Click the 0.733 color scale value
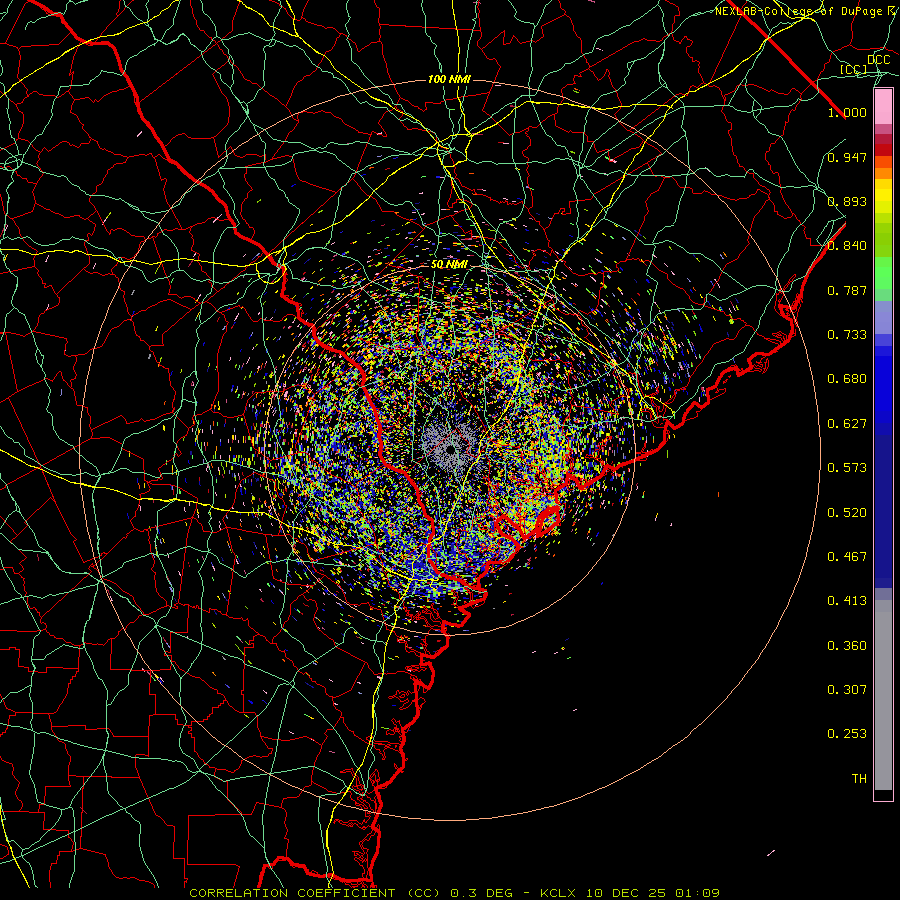The image size is (900, 900). (847, 335)
